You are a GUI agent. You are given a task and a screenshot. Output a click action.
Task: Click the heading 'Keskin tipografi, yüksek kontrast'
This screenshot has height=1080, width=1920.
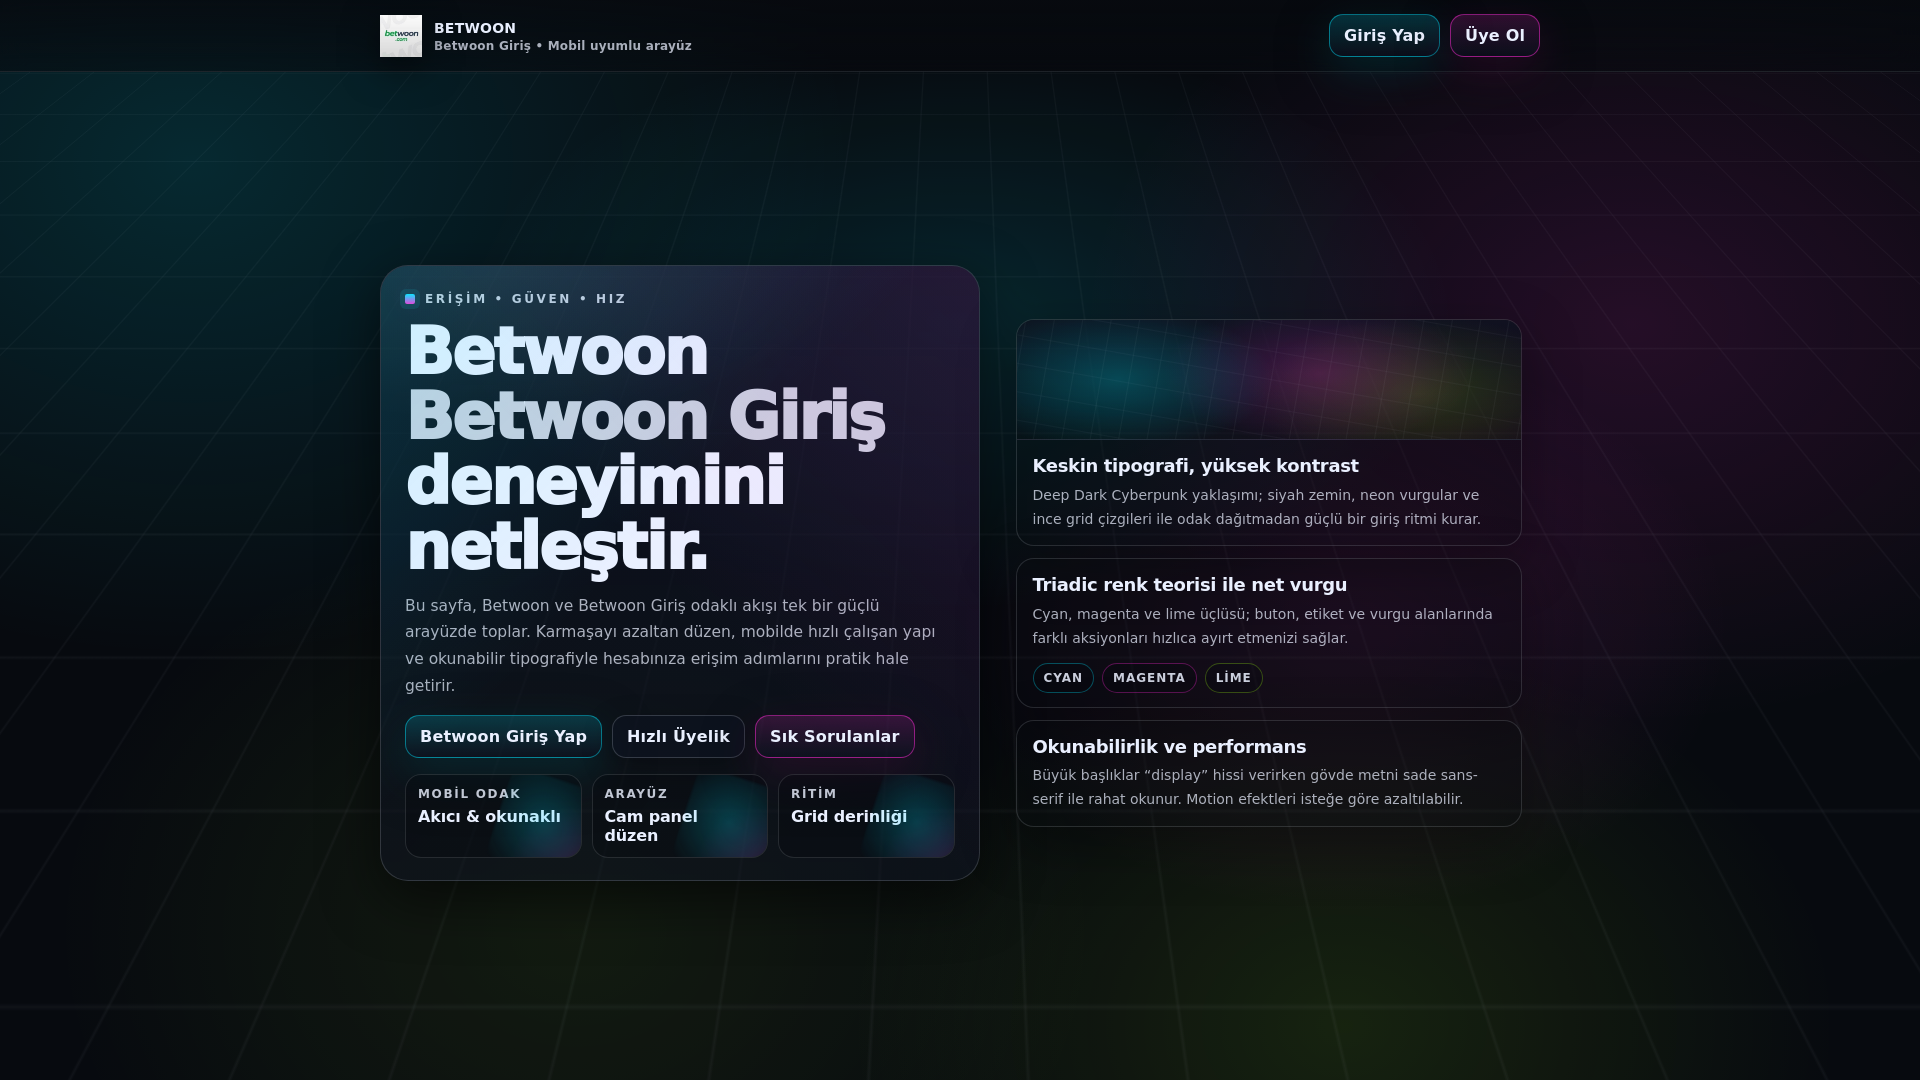(x=1195, y=466)
